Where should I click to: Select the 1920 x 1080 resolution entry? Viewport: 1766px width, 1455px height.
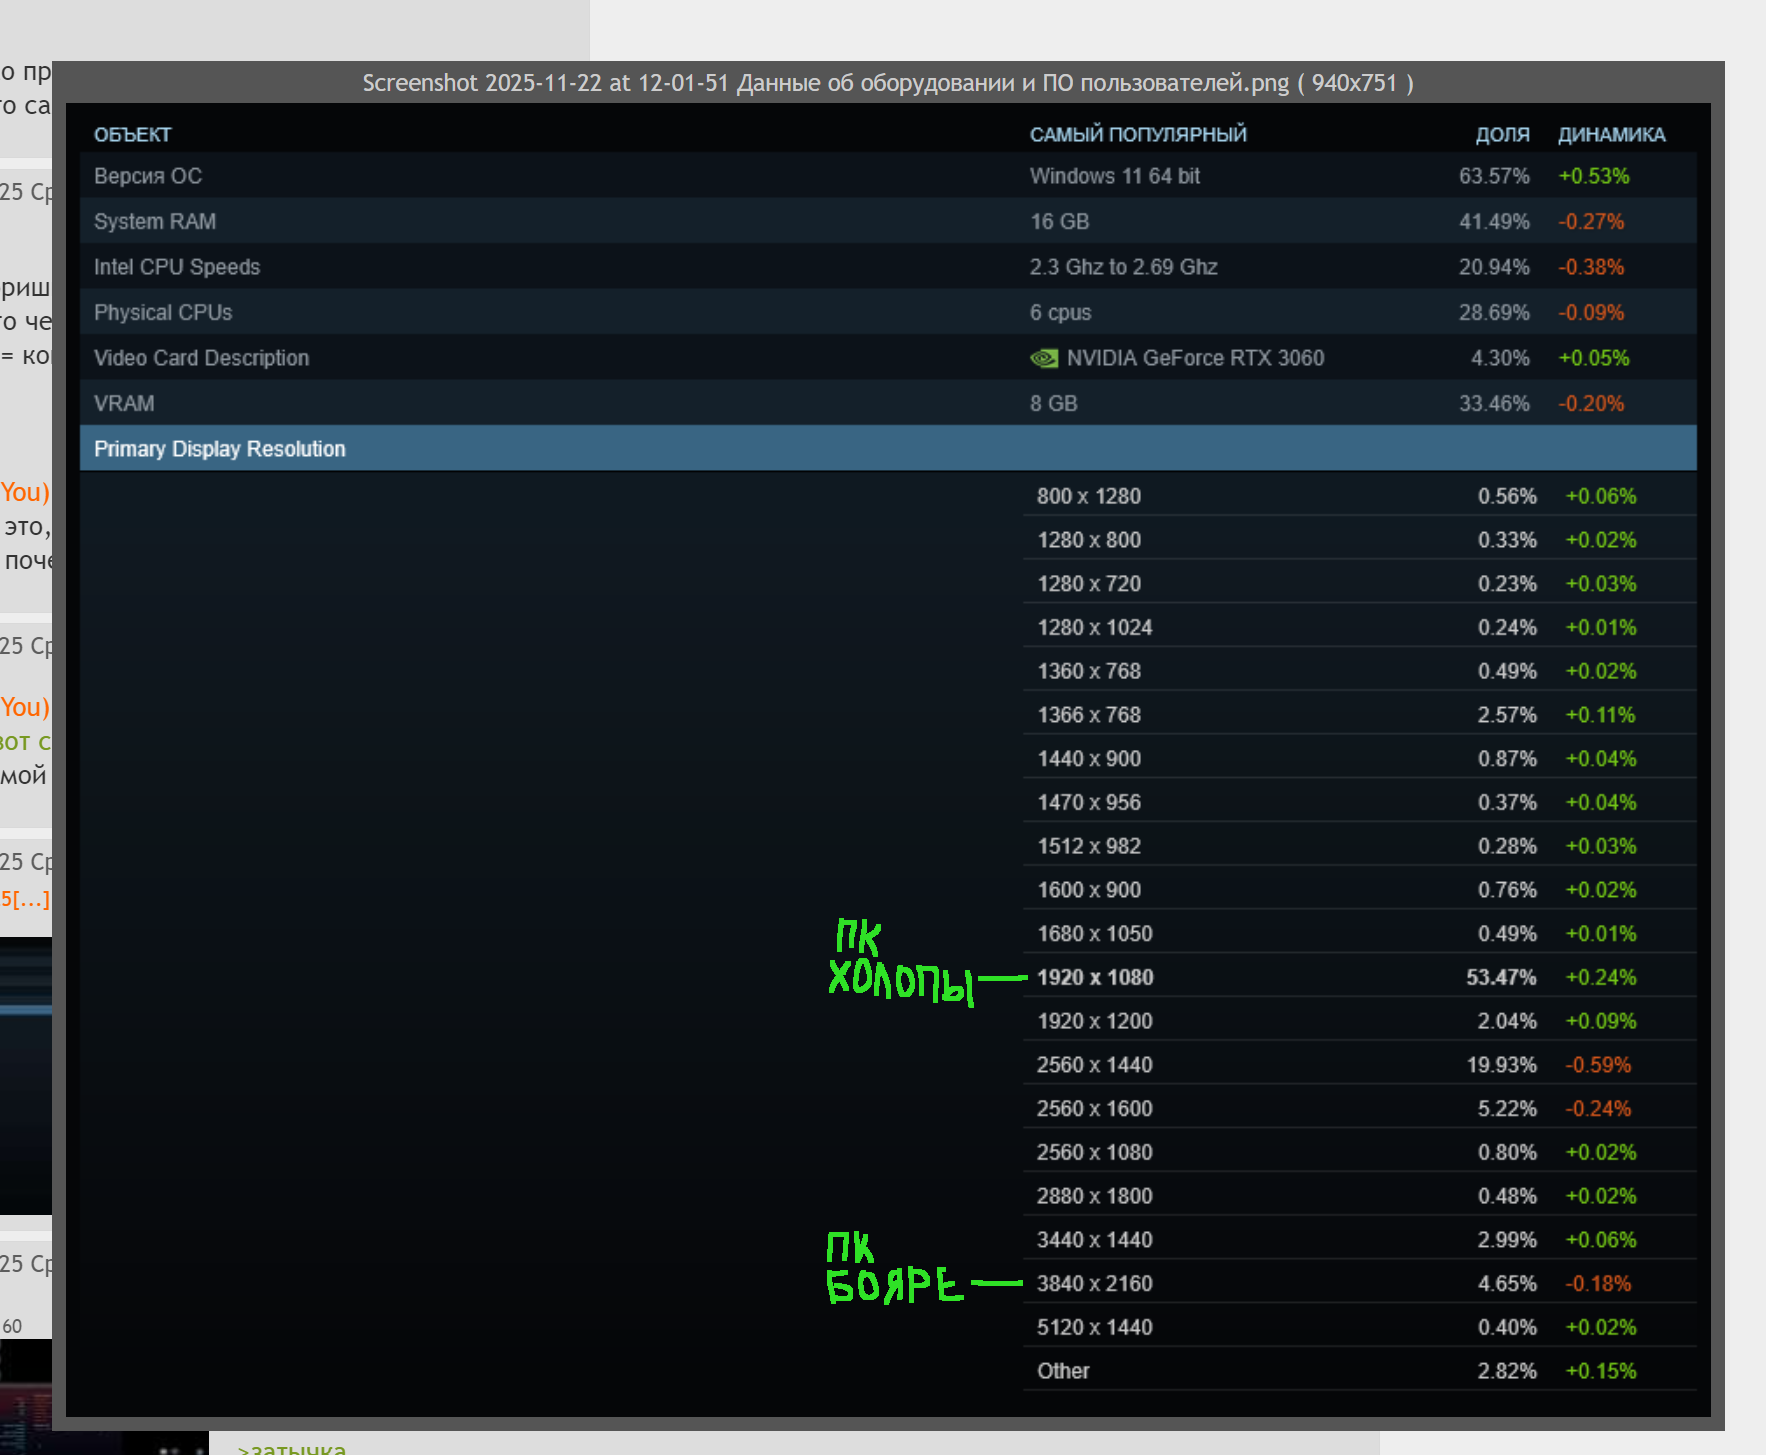click(1095, 977)
